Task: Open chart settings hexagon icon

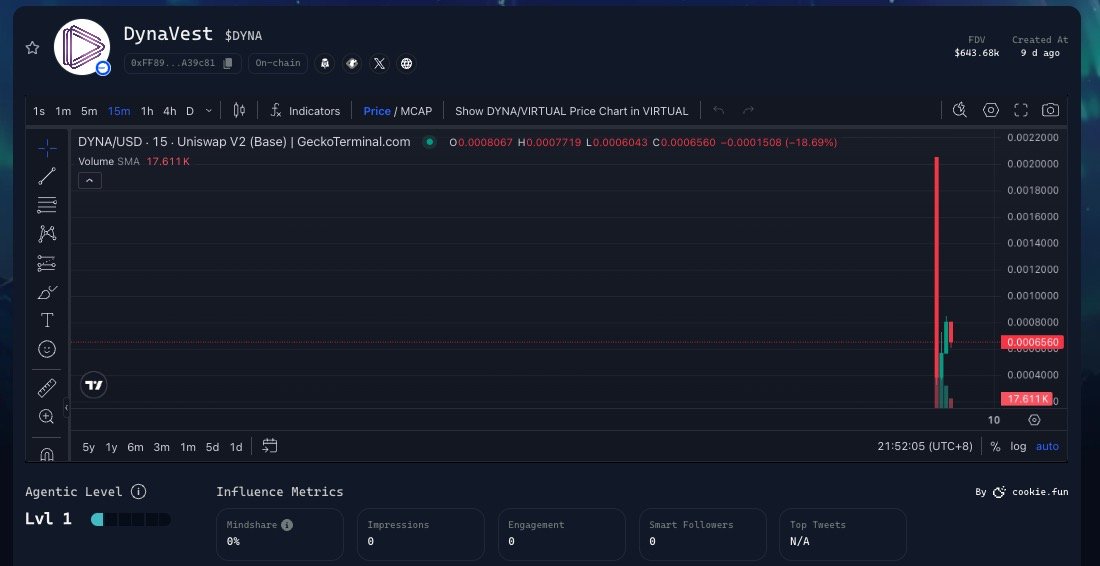Action: tap(991, 110)
